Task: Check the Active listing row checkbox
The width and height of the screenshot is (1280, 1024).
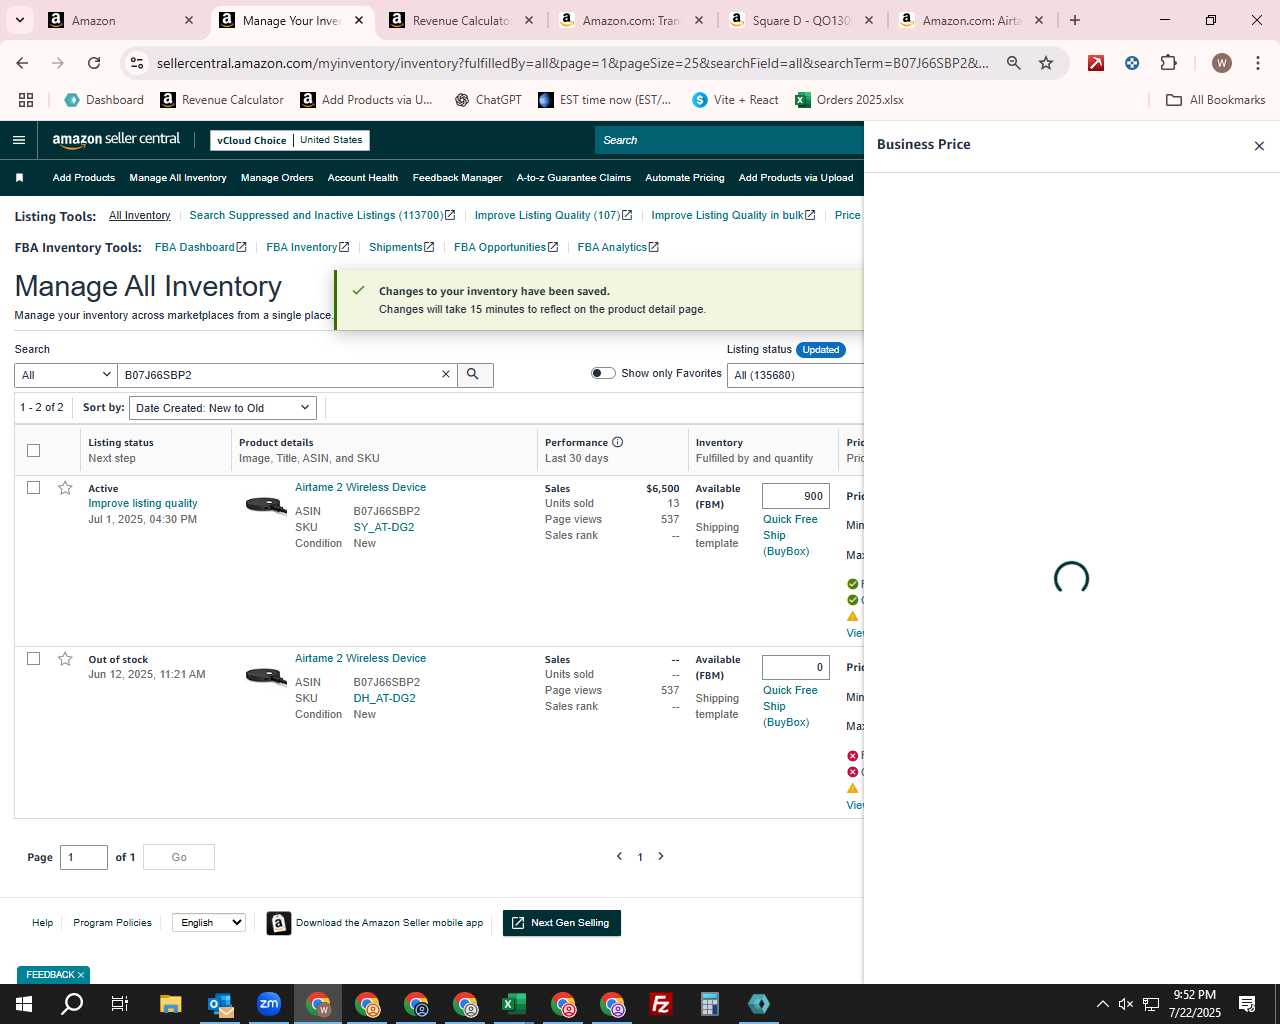Action: pos(33,488)
